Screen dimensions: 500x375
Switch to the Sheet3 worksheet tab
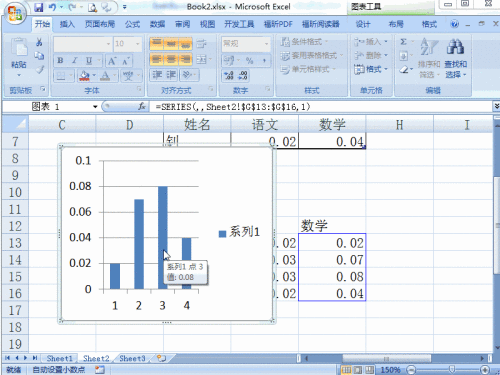(x=132, y=358)
